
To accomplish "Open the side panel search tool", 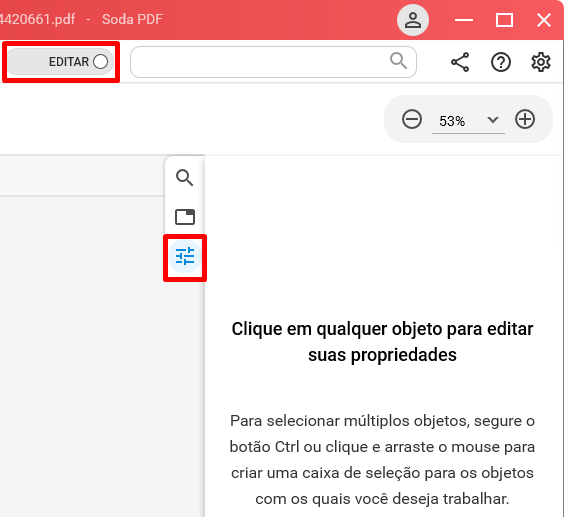I will click(184, 178).
